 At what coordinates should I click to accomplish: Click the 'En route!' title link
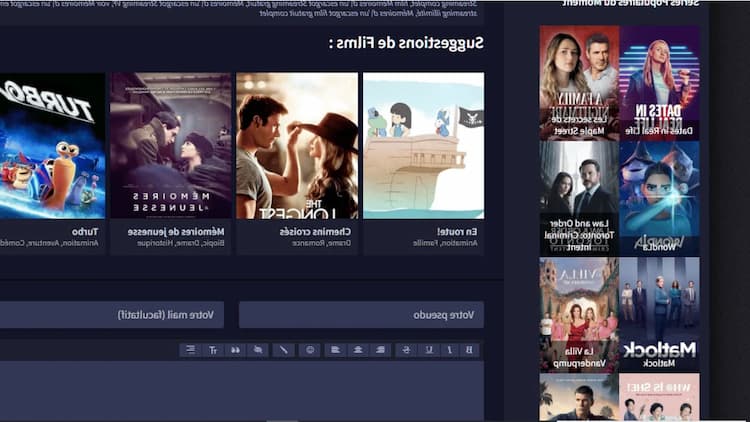(x=457, y=232)
